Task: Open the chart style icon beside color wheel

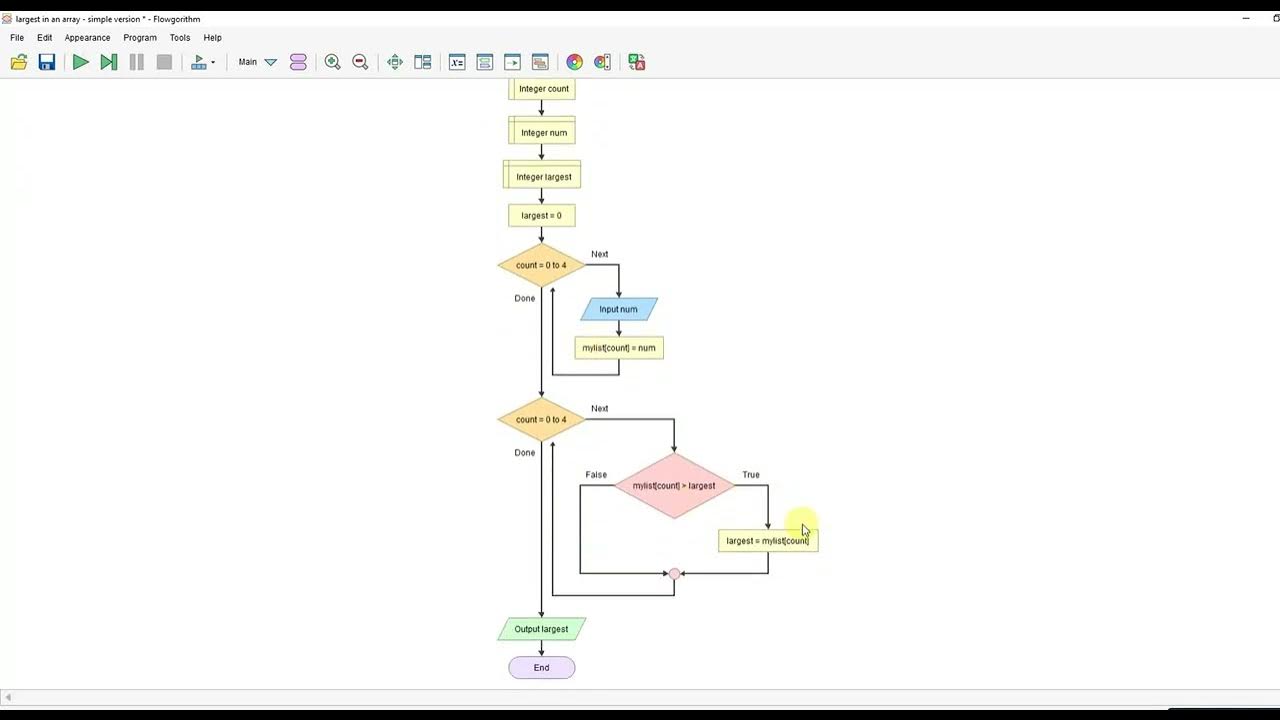Action: (602, 62)
